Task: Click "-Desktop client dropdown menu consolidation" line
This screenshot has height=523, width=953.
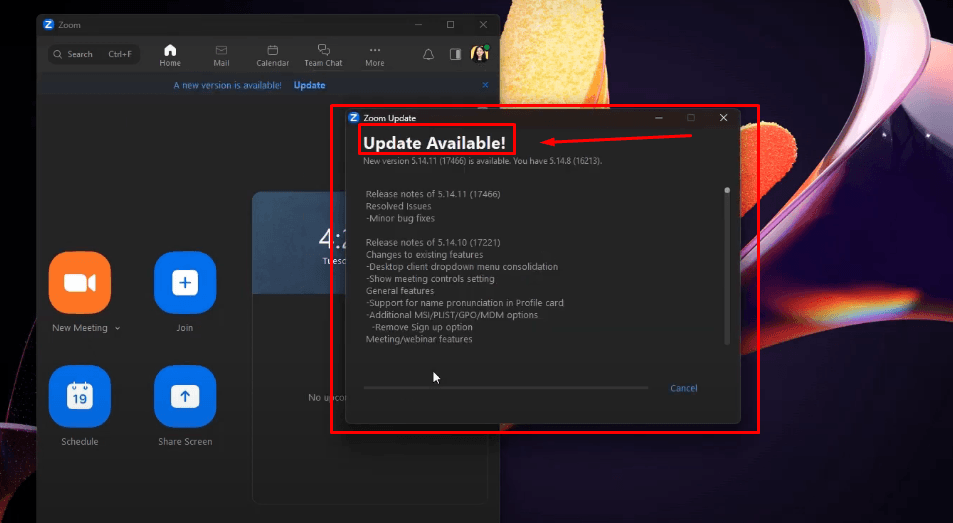Action: pos(462,267)
